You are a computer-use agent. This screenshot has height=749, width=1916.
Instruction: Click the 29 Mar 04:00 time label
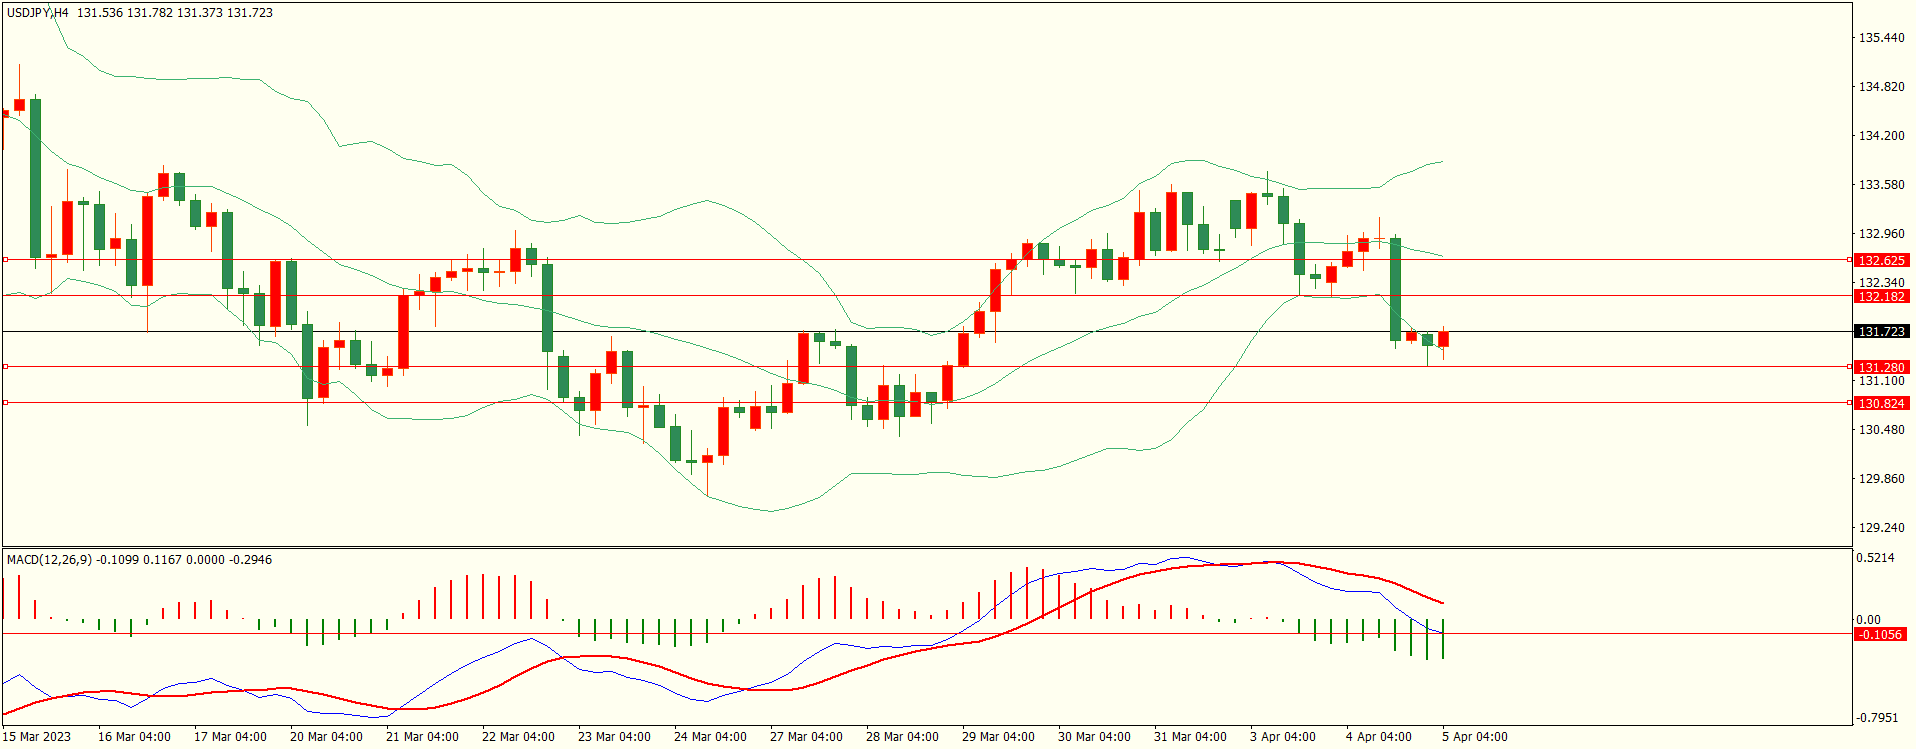coord(998,737)
